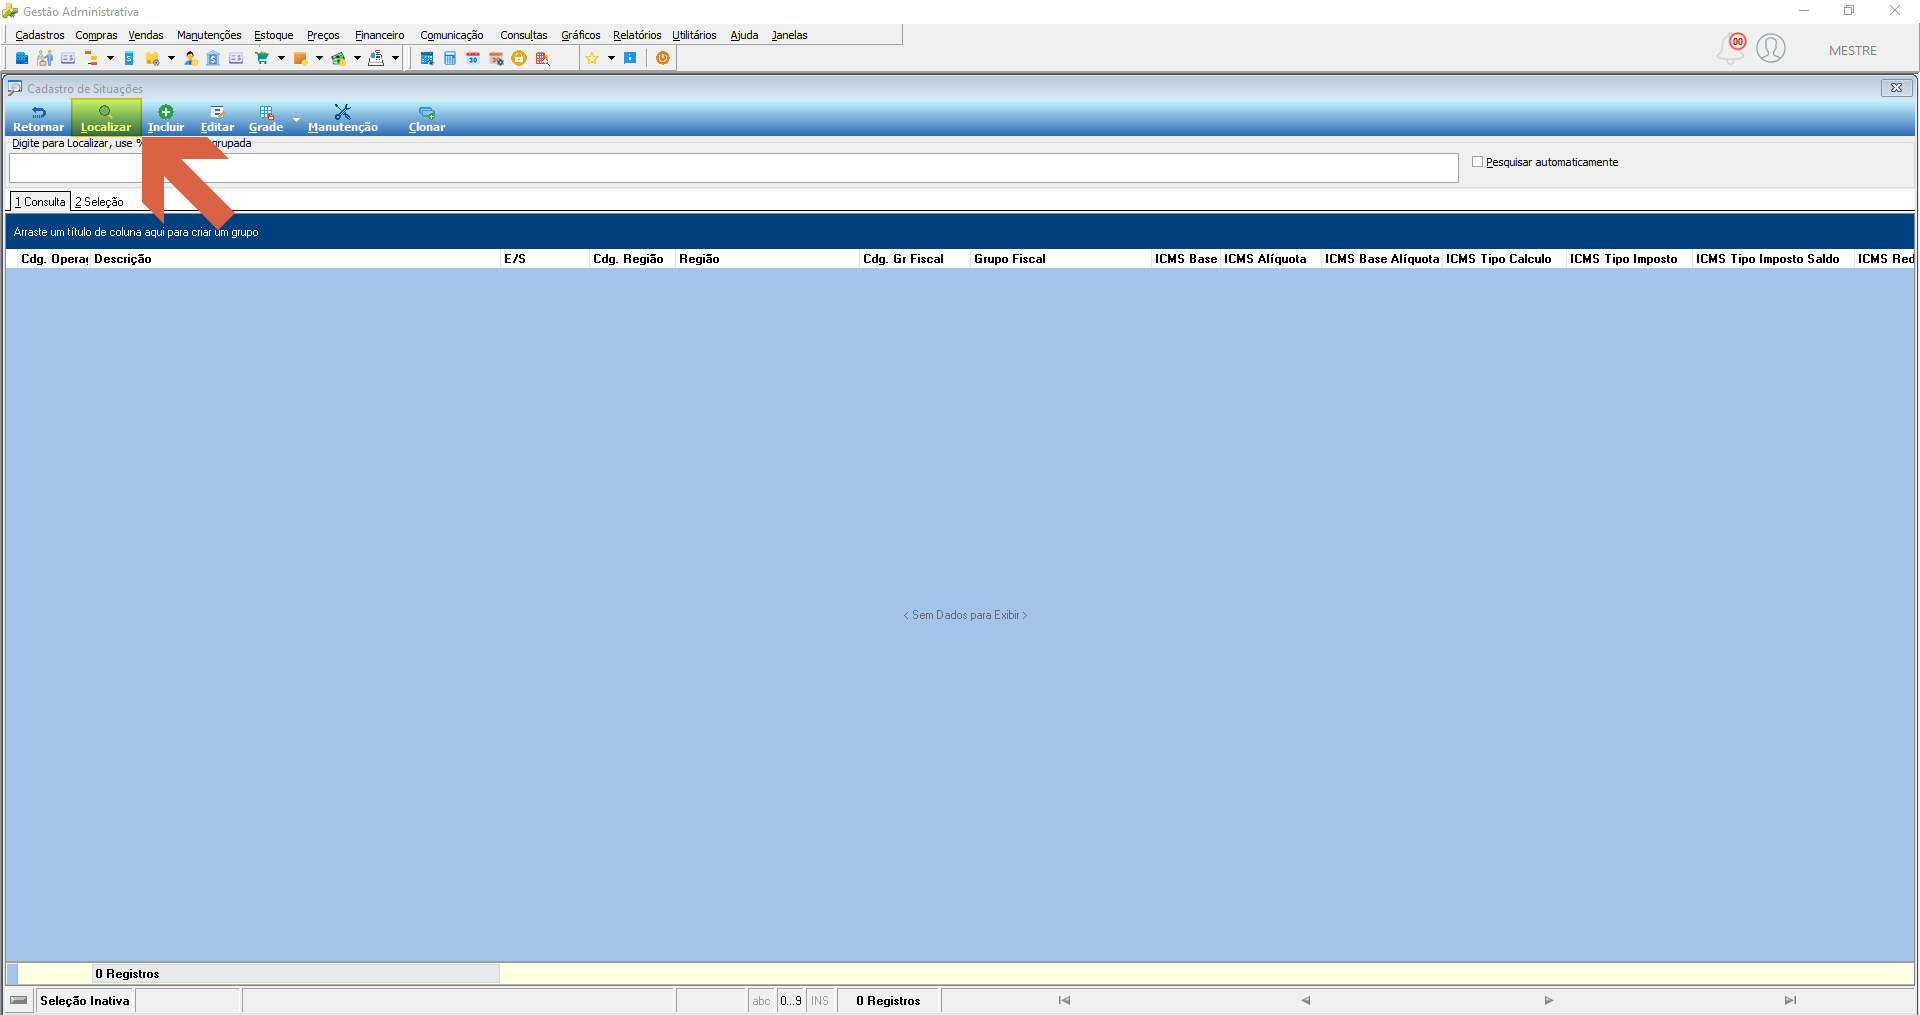Go to first record navigation button
Screen dimensions: 1920x1015
tap(1064, 1000)
